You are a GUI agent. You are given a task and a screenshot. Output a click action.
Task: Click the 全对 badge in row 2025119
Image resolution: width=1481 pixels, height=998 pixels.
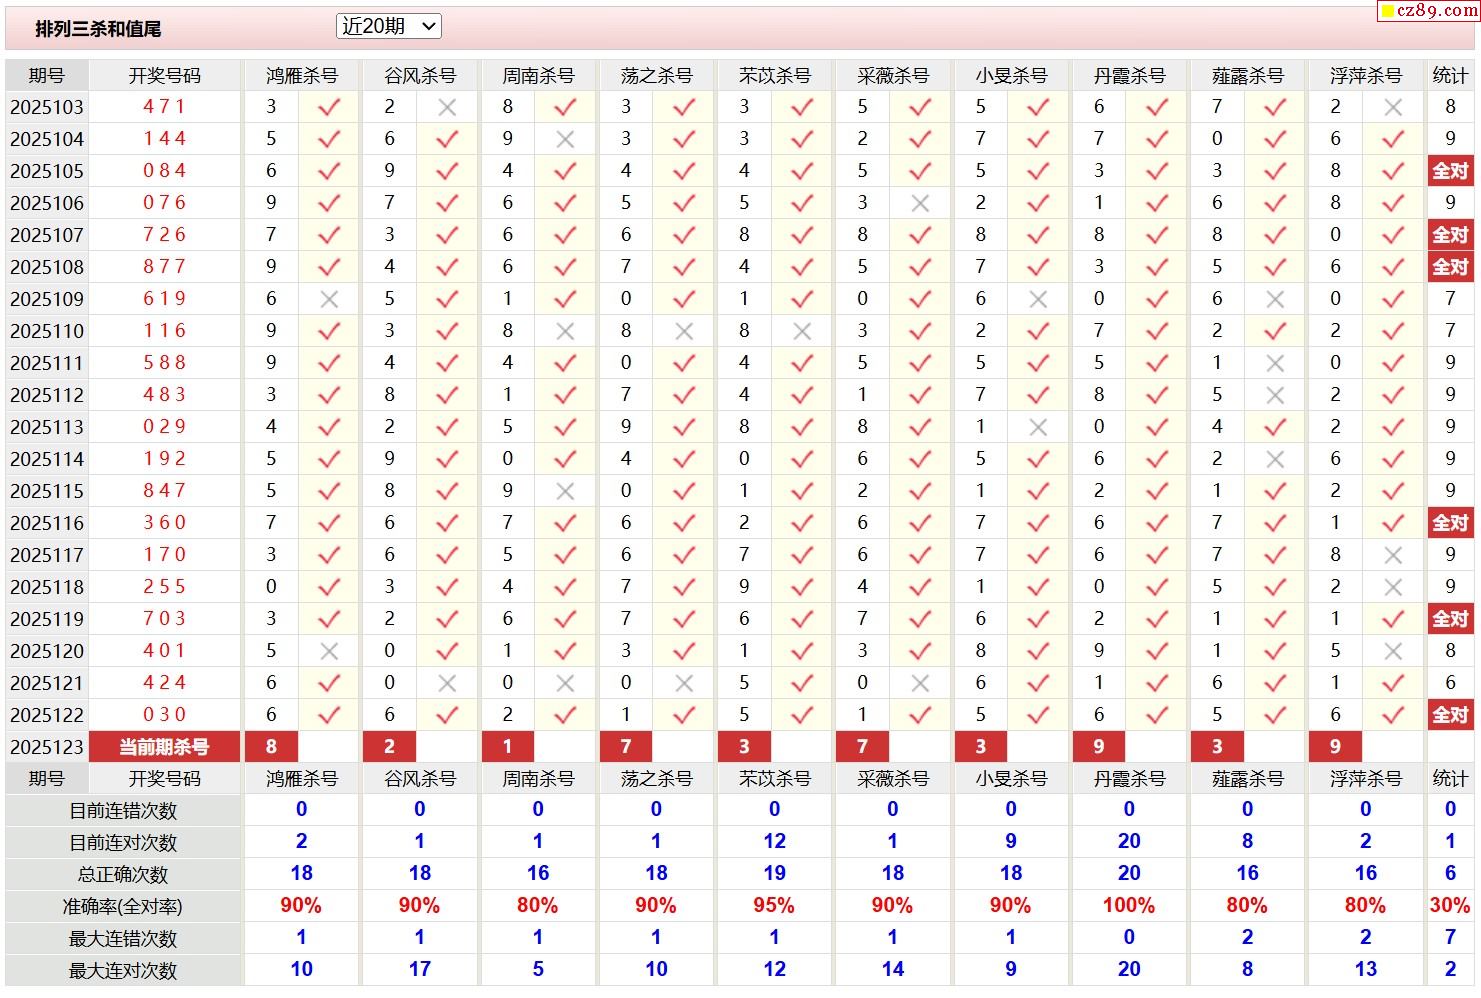coord(1450,619)
